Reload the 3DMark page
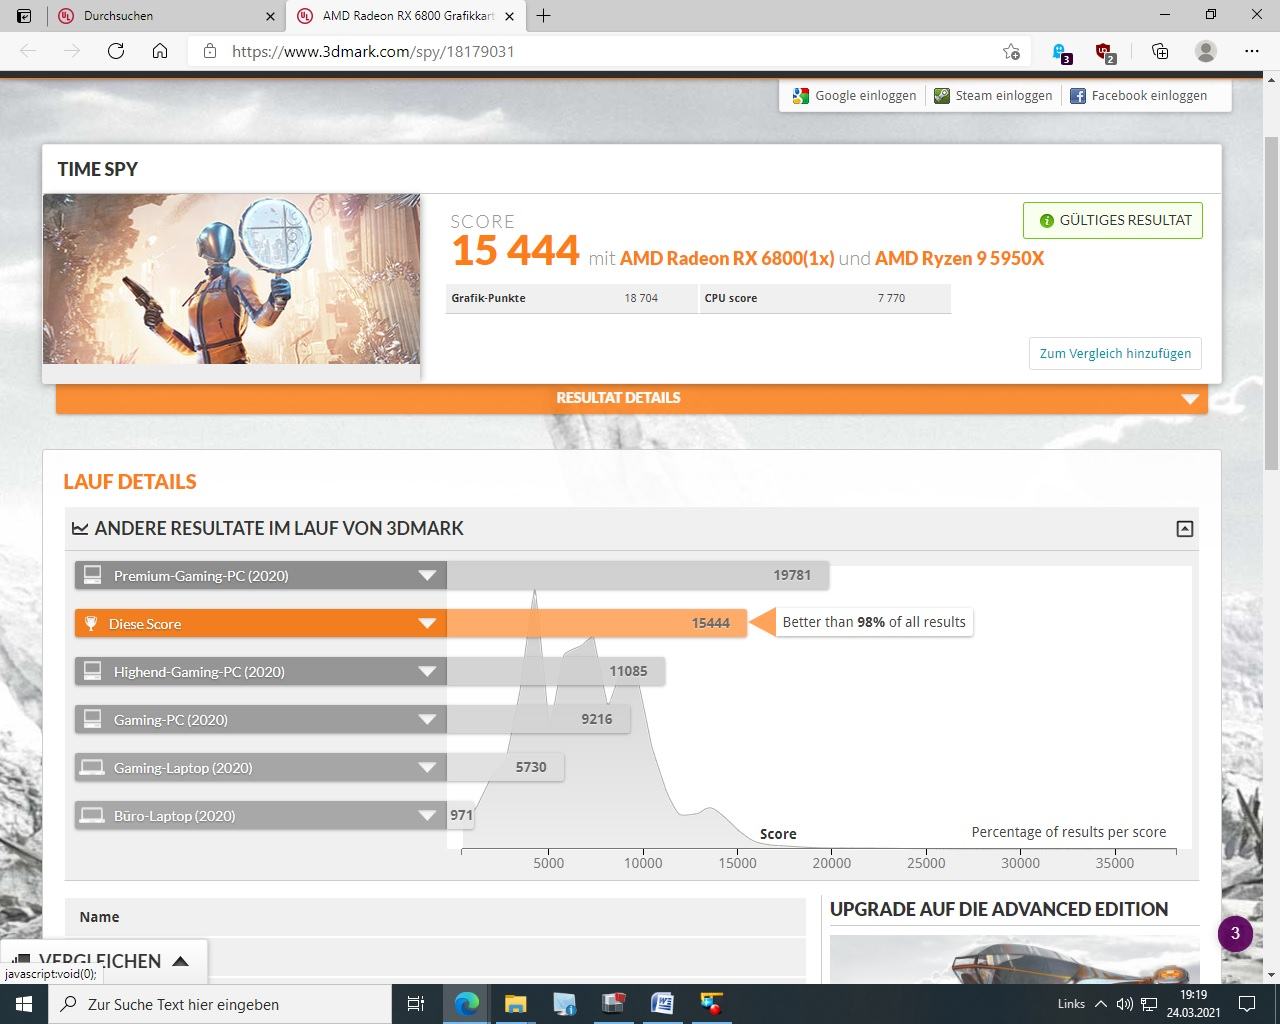The height and width of the screenshot is (1024, 1280). click(116, 51)
